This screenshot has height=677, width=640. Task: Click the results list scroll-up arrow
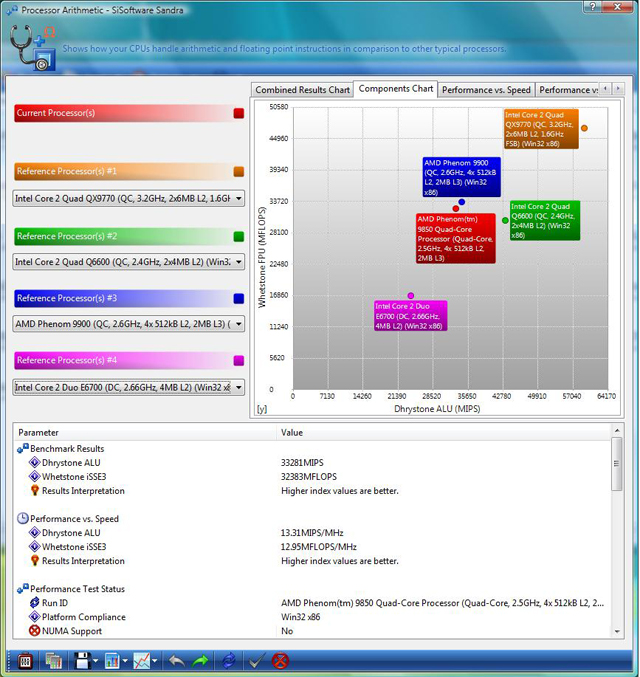617,430
